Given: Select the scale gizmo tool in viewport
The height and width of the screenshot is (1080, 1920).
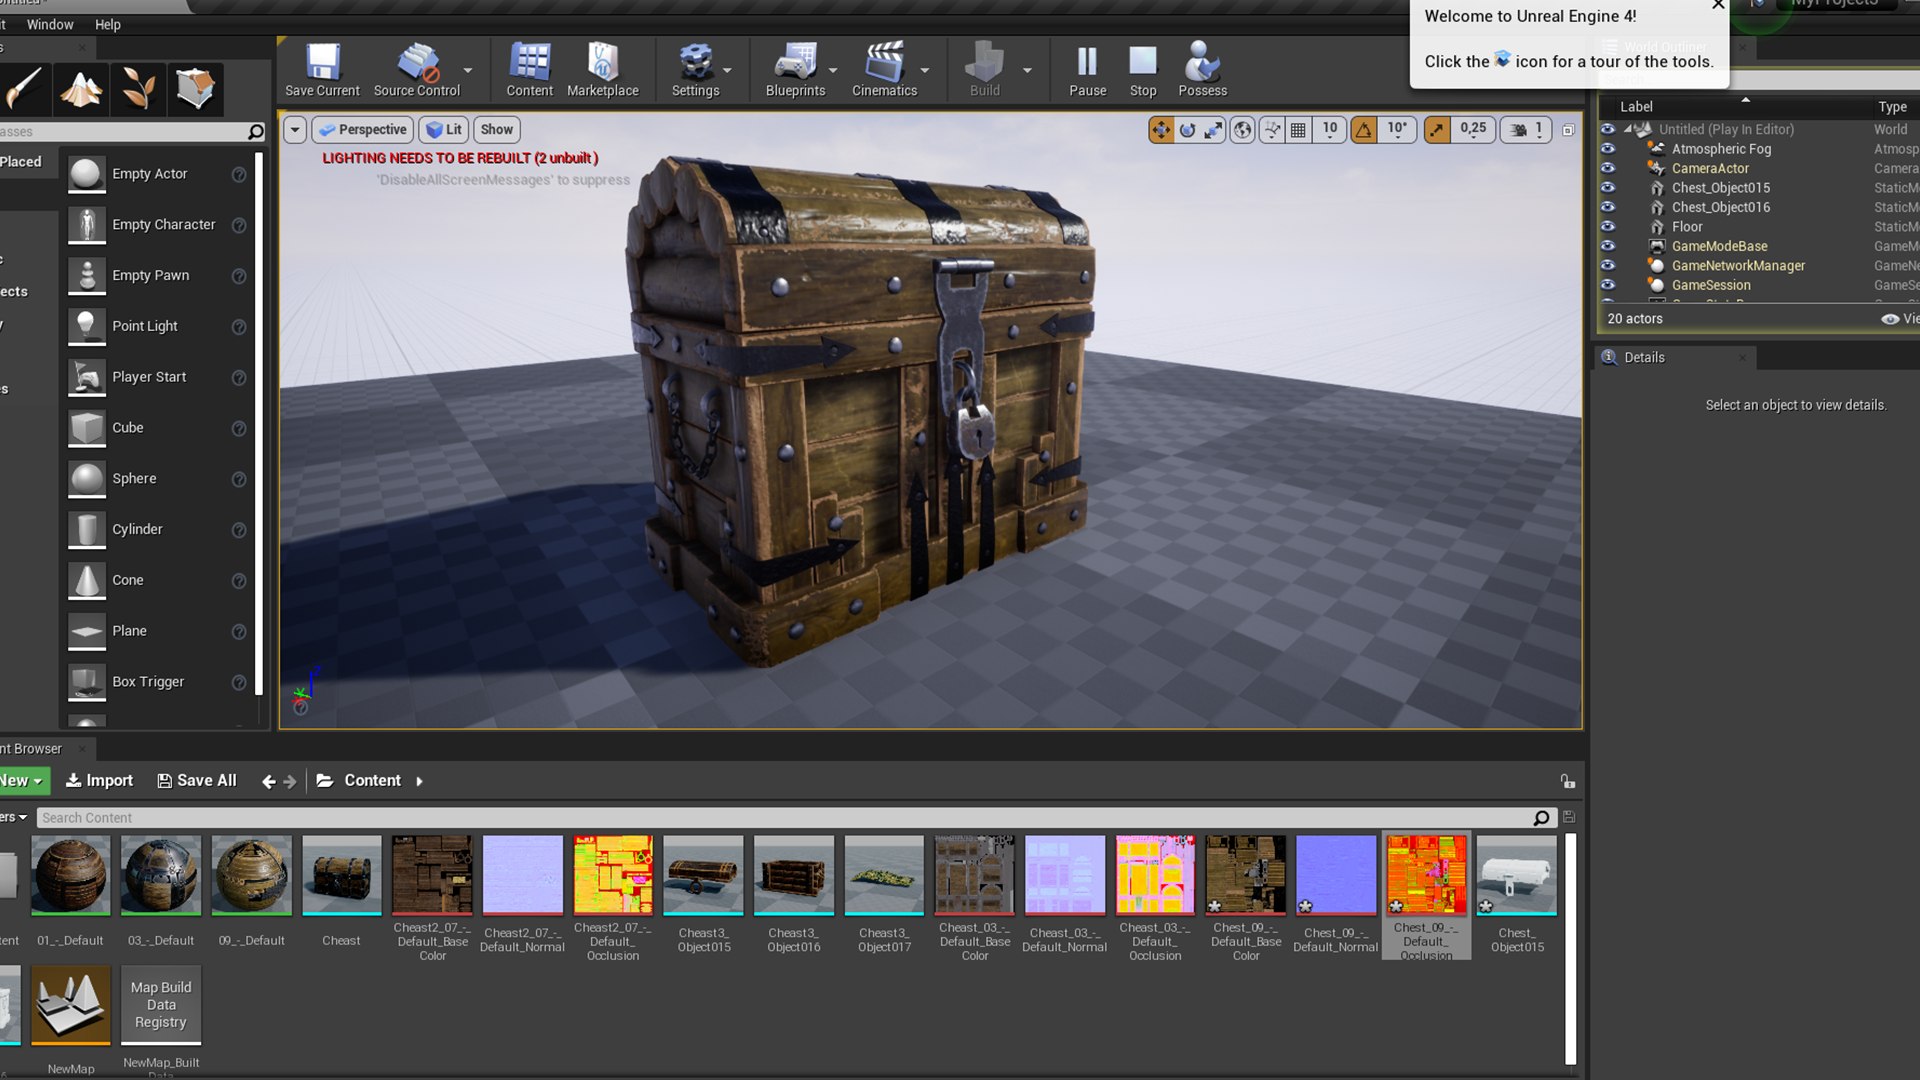Looking at the screenshot, I should click(x=1213, y=129).
